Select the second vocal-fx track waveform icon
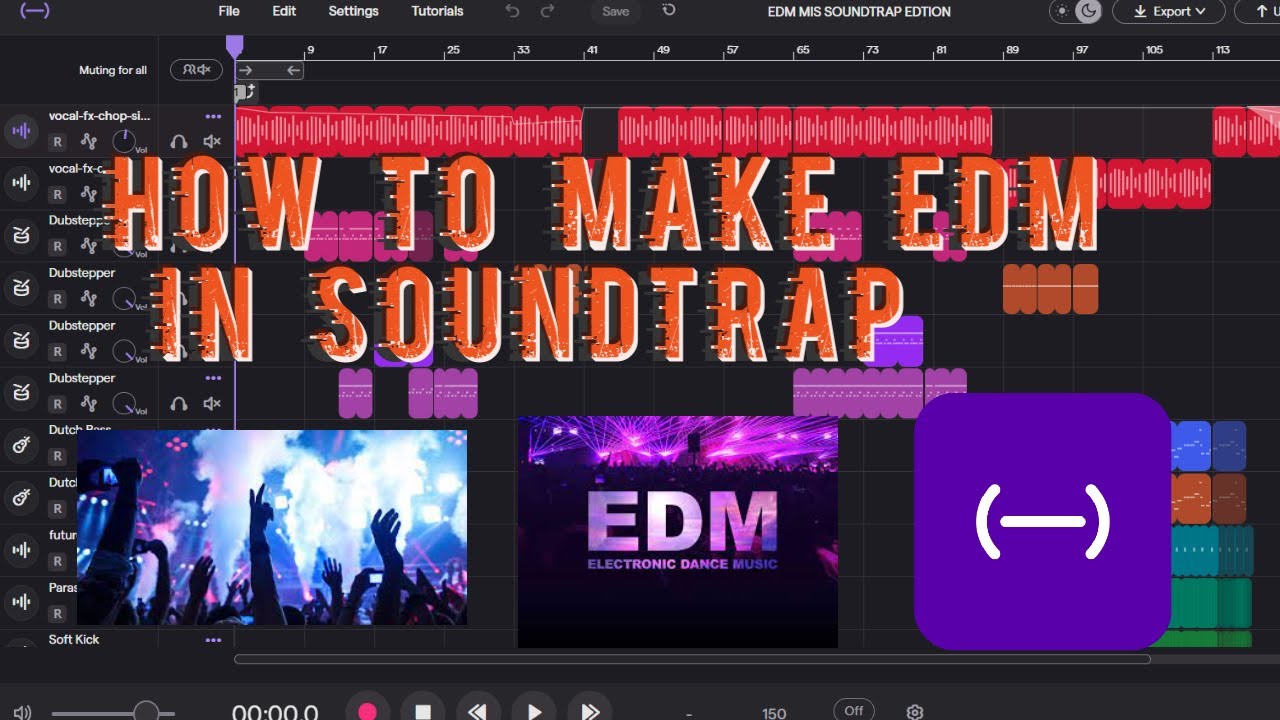The height and width of the screenshot is (720, 1280). click(20, 183)
